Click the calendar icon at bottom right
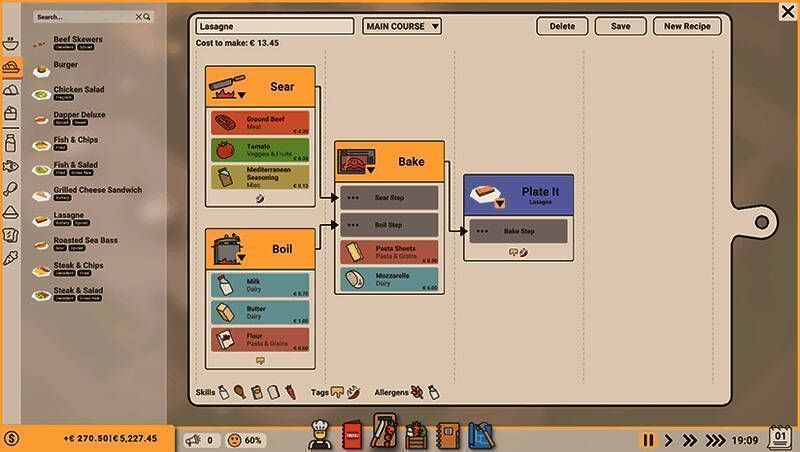 [779, 437]
